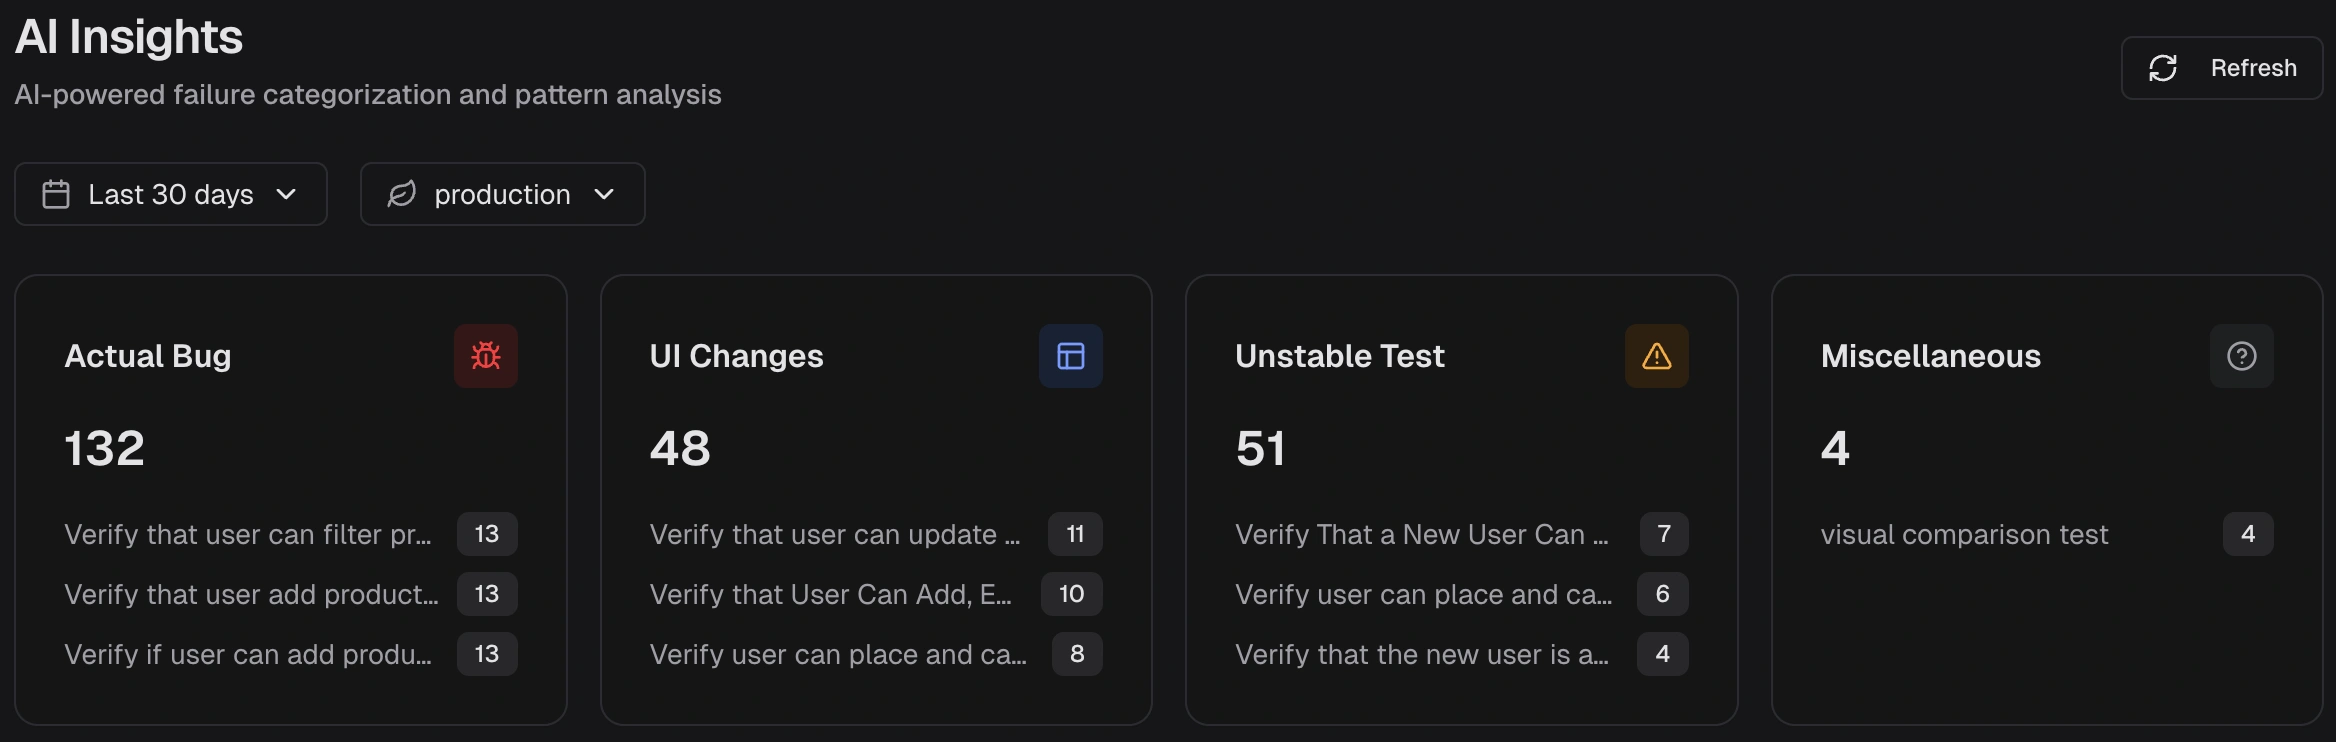Click the circular arrows refresh icon
Viewport: 2336px width, 742px height.
[2163, 68]
